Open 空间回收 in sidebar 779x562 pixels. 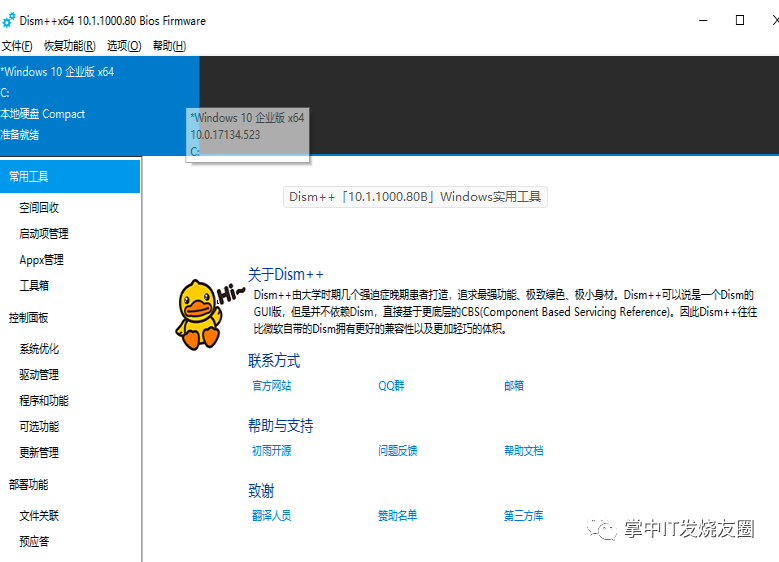point(39,208)
